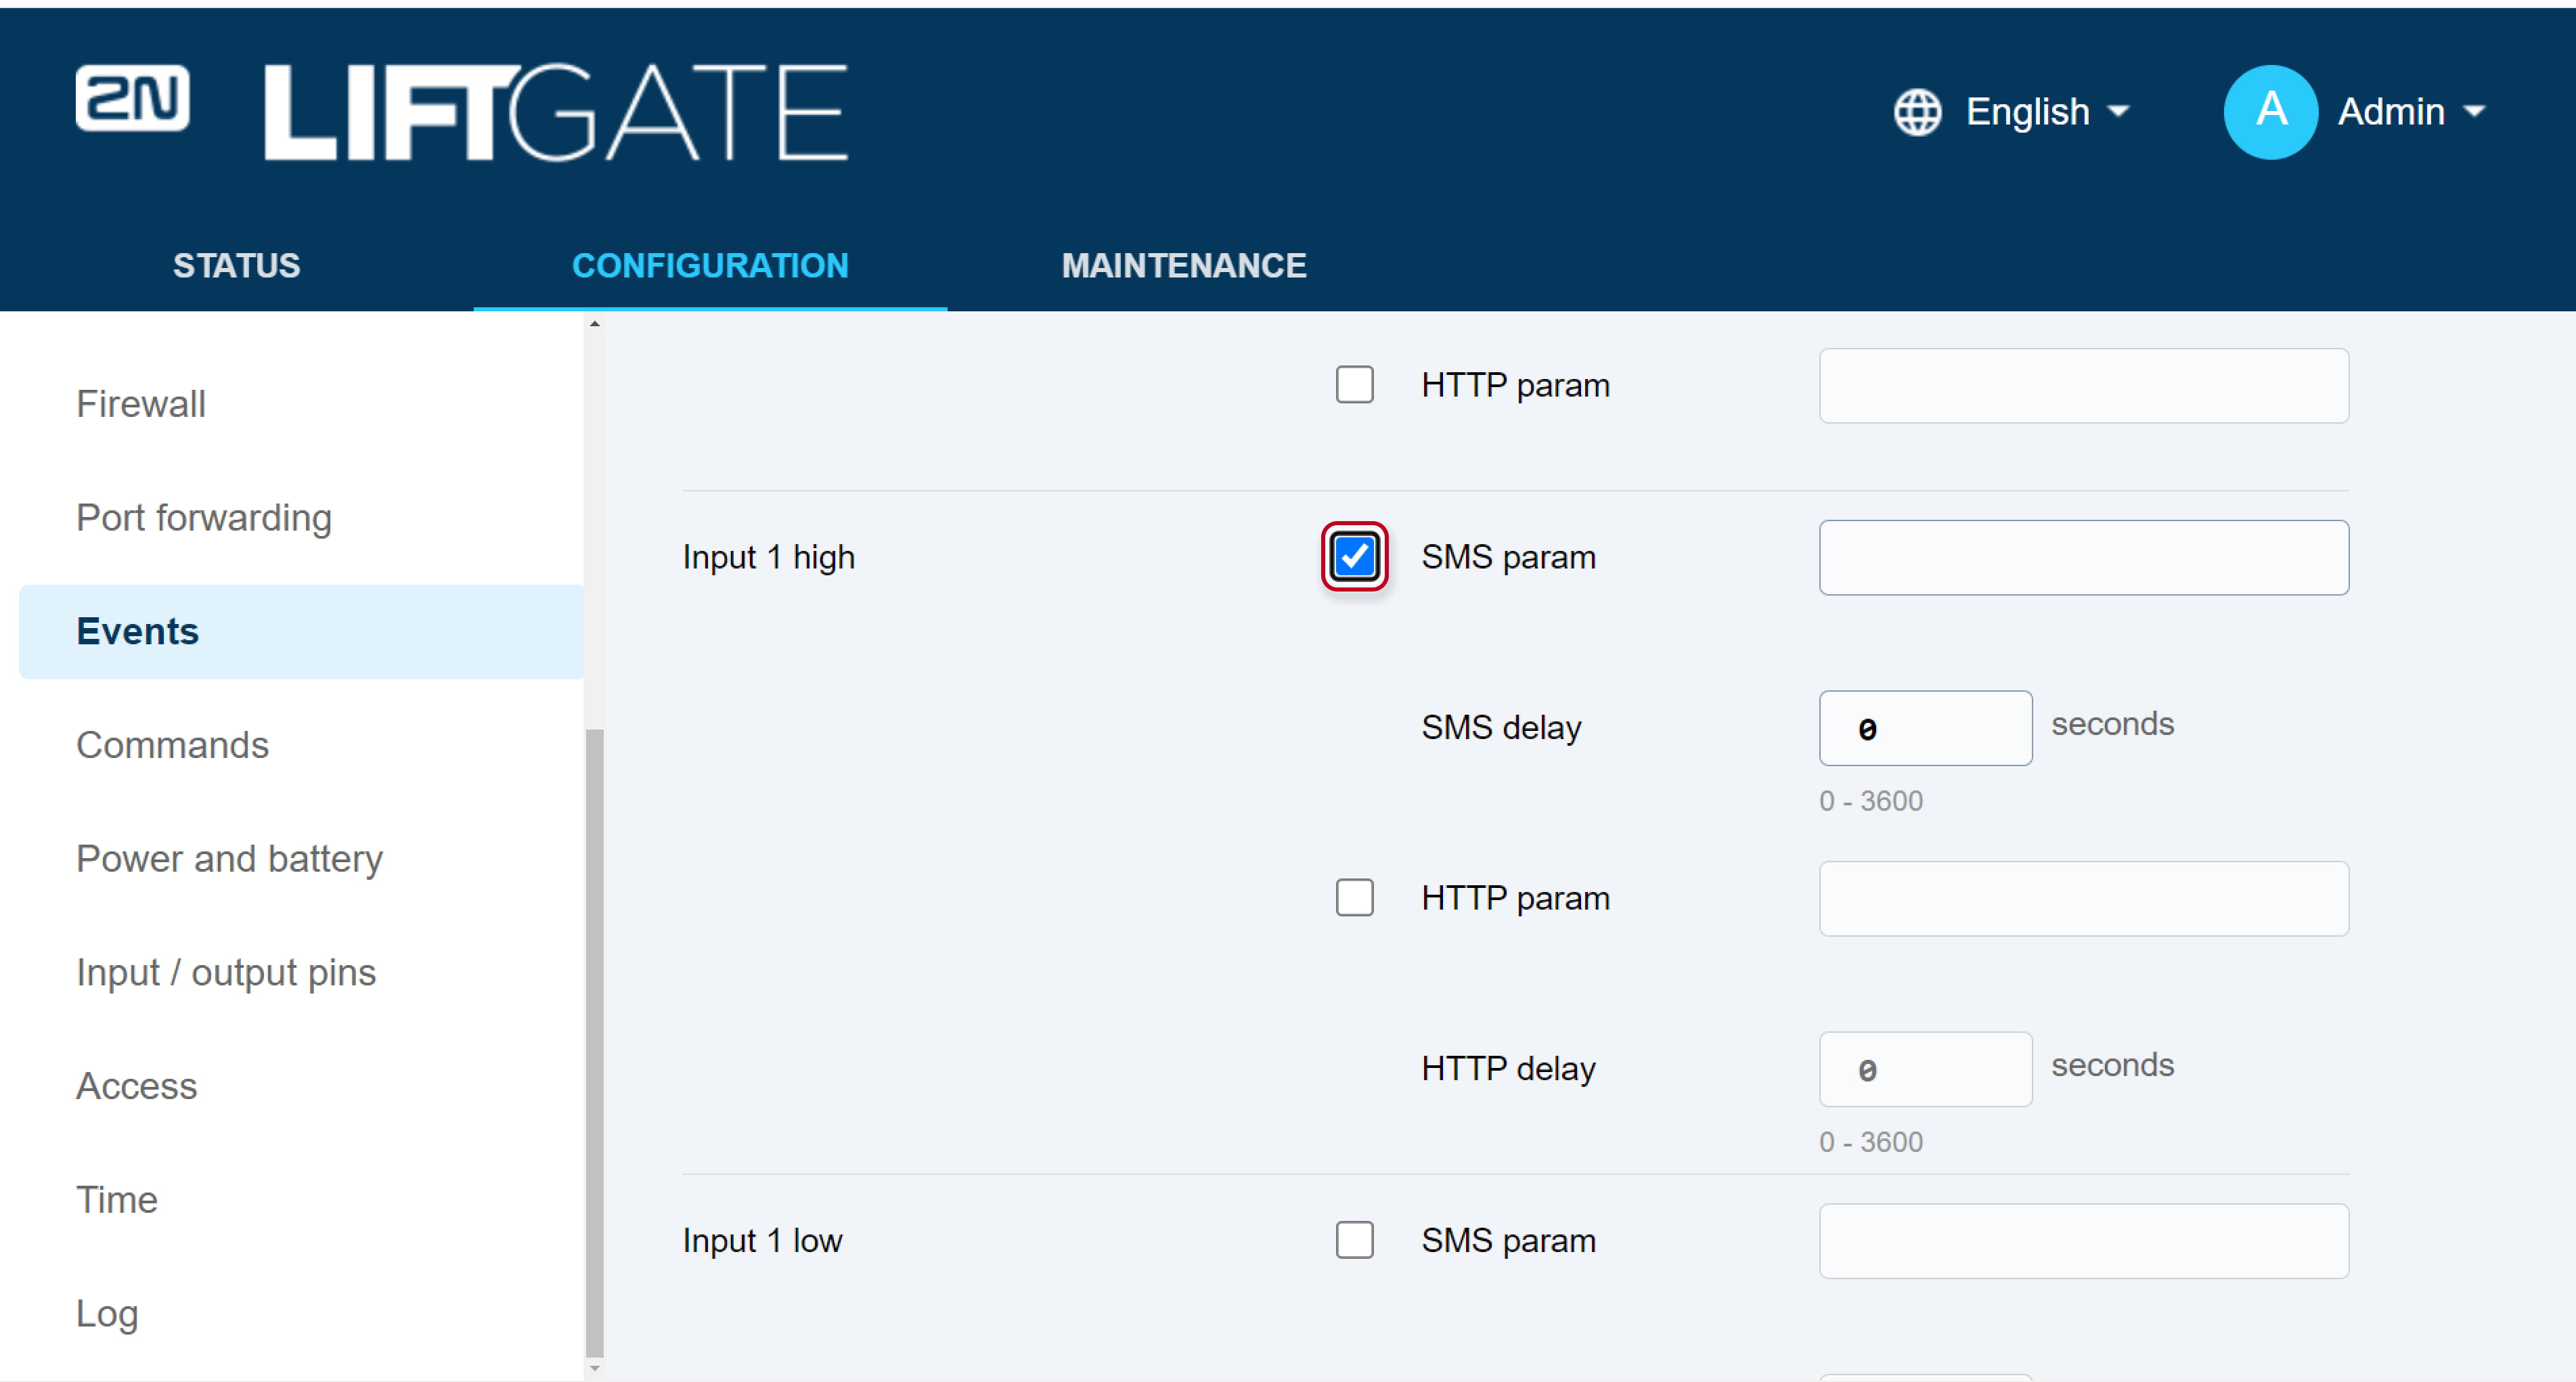Viewport: 2576px width, 1382px height.
Task: Click the Admin avatar circle
Action: pyautogui.click(x=2270, y=112)
